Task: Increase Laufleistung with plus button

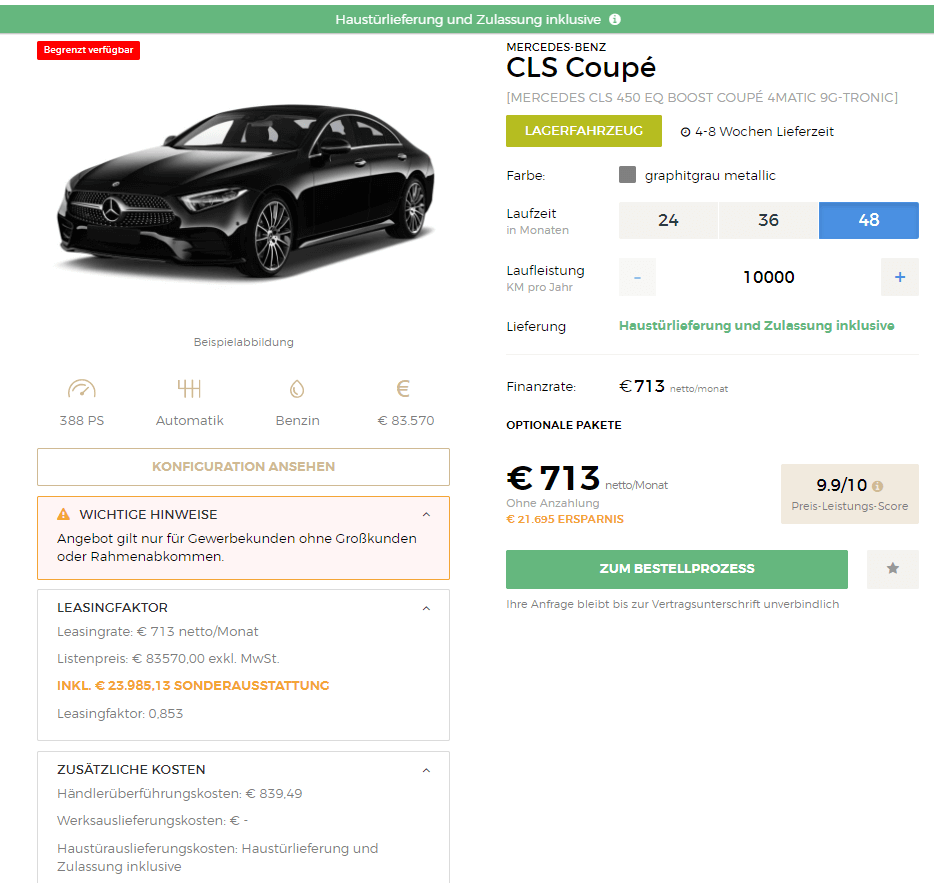Action: (899, 277)
